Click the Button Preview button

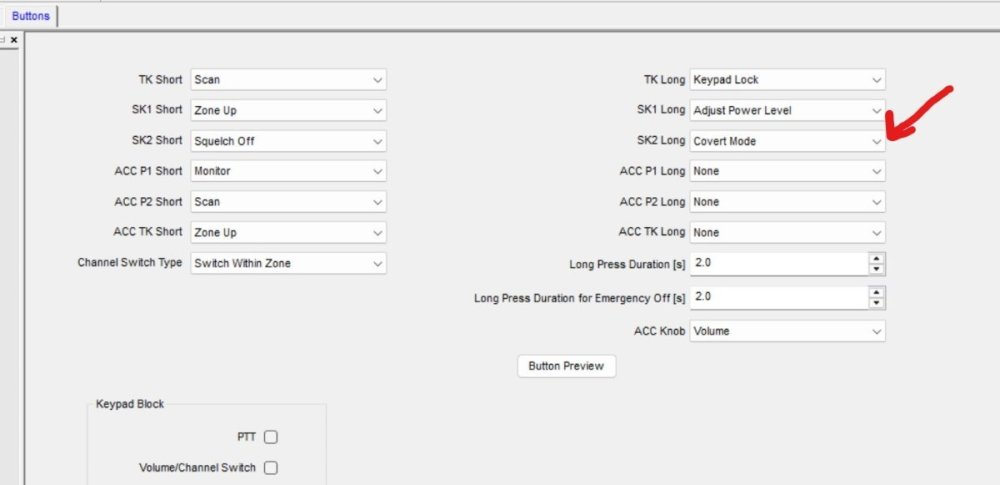(x=566, y=366)
